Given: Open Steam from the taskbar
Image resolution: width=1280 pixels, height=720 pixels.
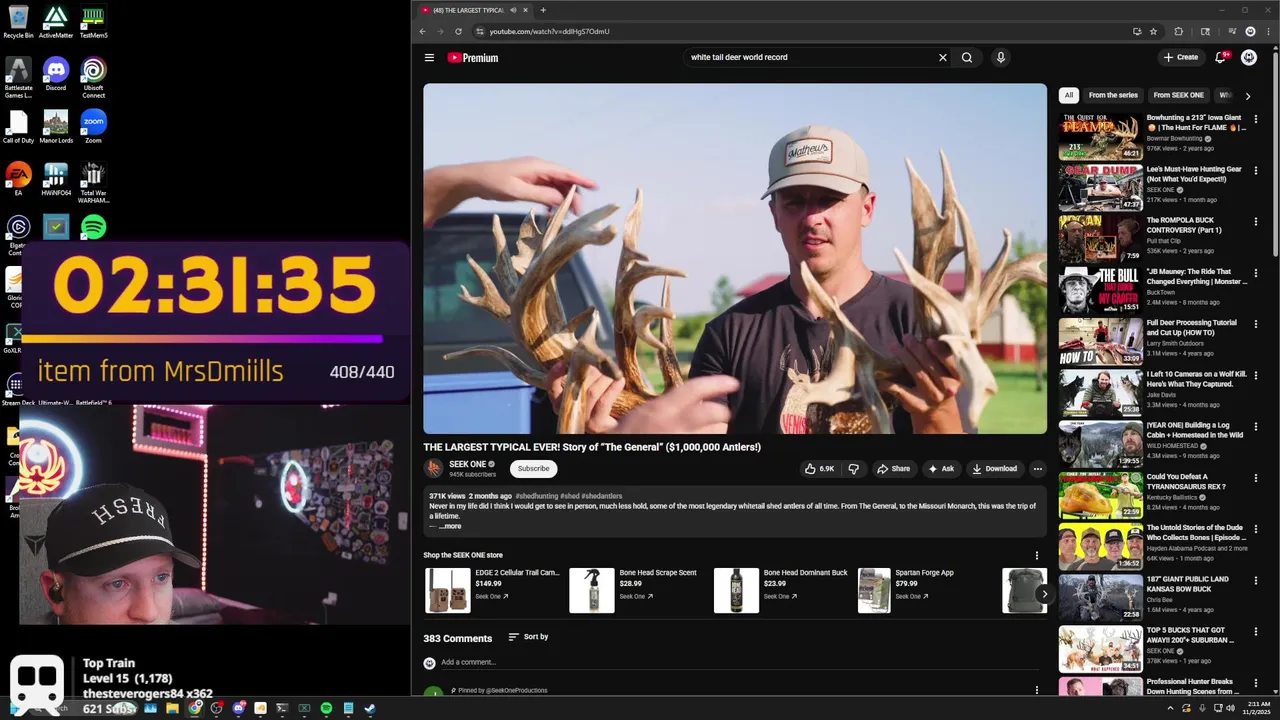Looking at the screenshot, I should tap(370, 709).
